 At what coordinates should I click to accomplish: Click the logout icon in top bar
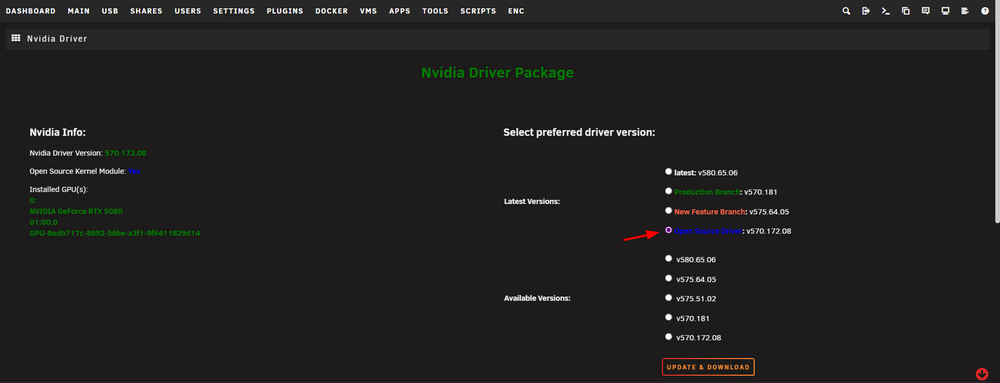865,11
